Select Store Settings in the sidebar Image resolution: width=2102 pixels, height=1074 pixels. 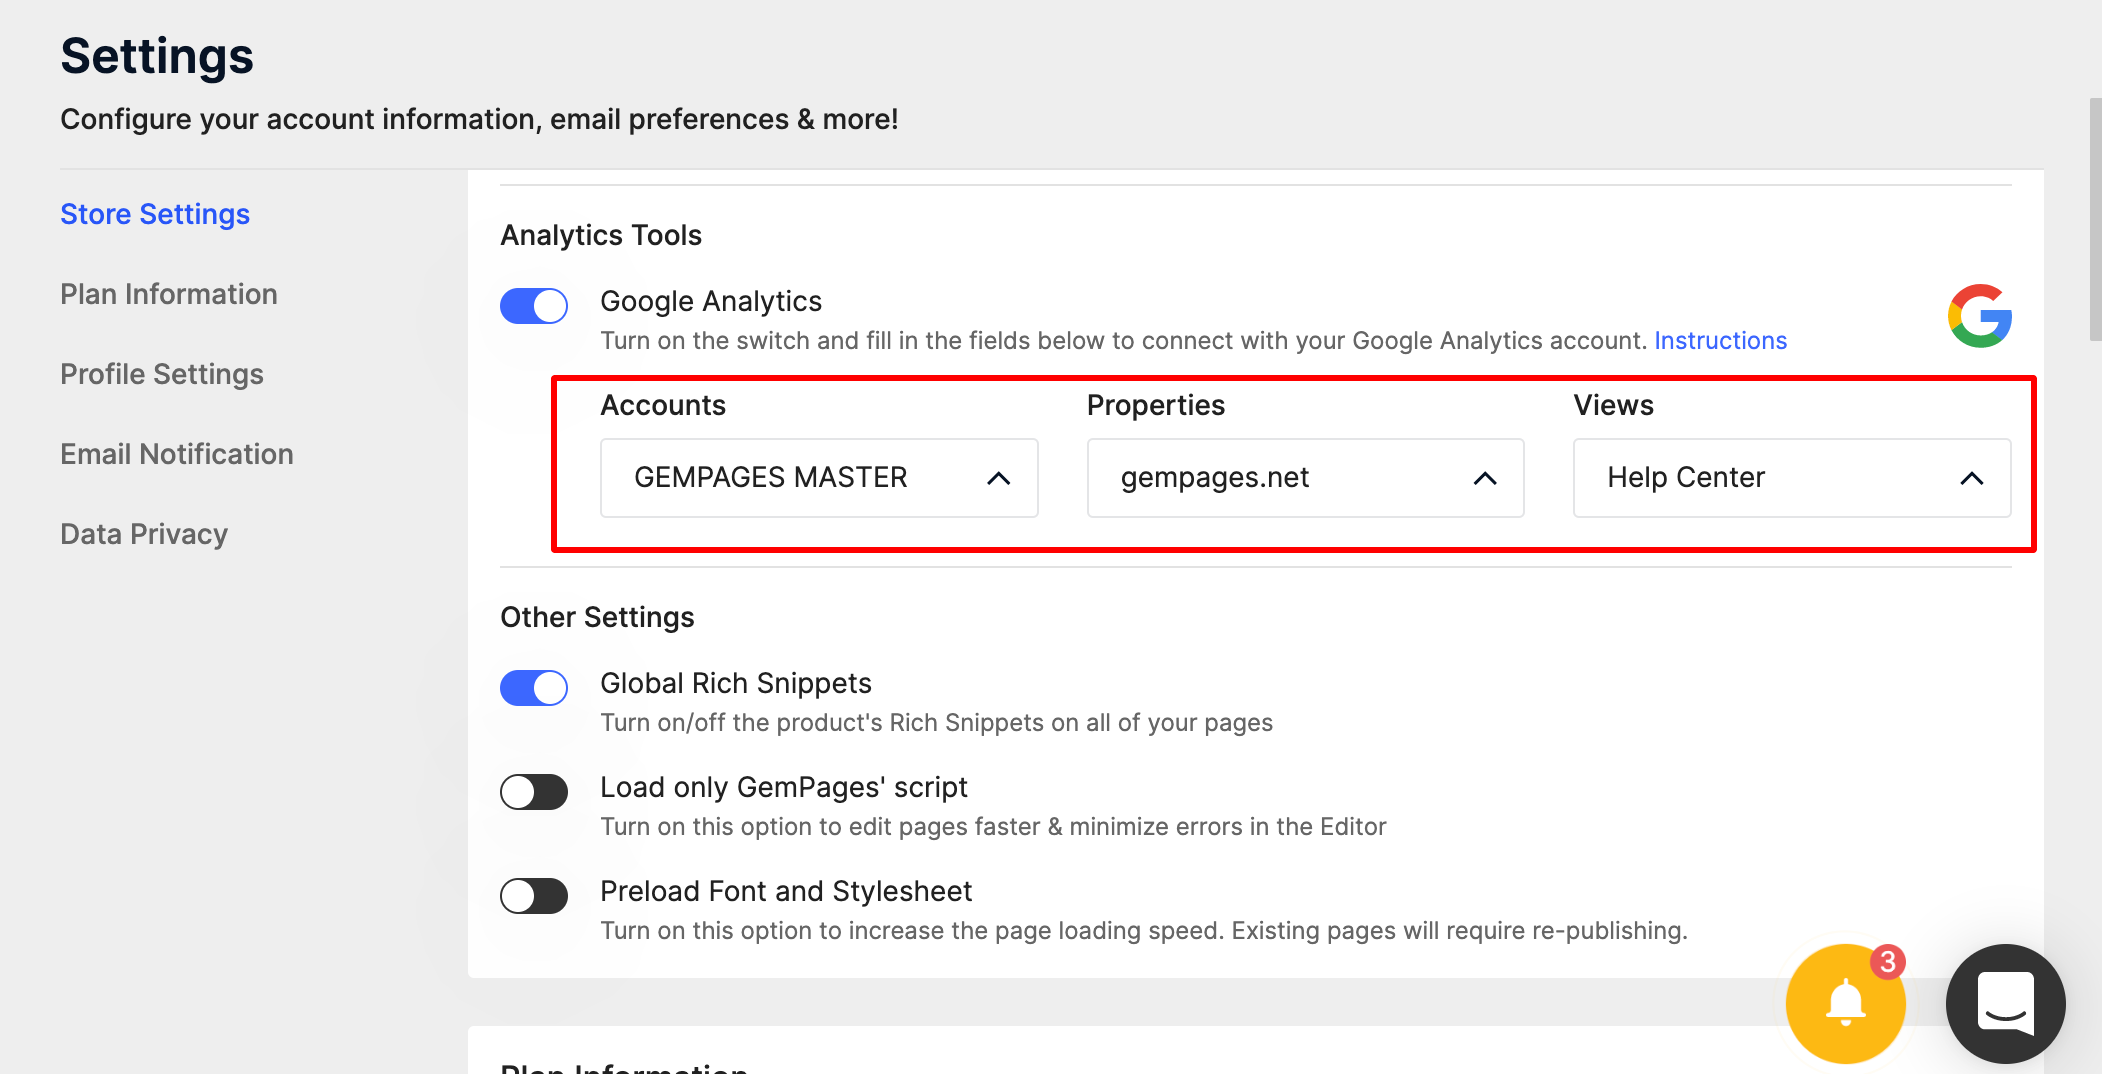point(155,214)
